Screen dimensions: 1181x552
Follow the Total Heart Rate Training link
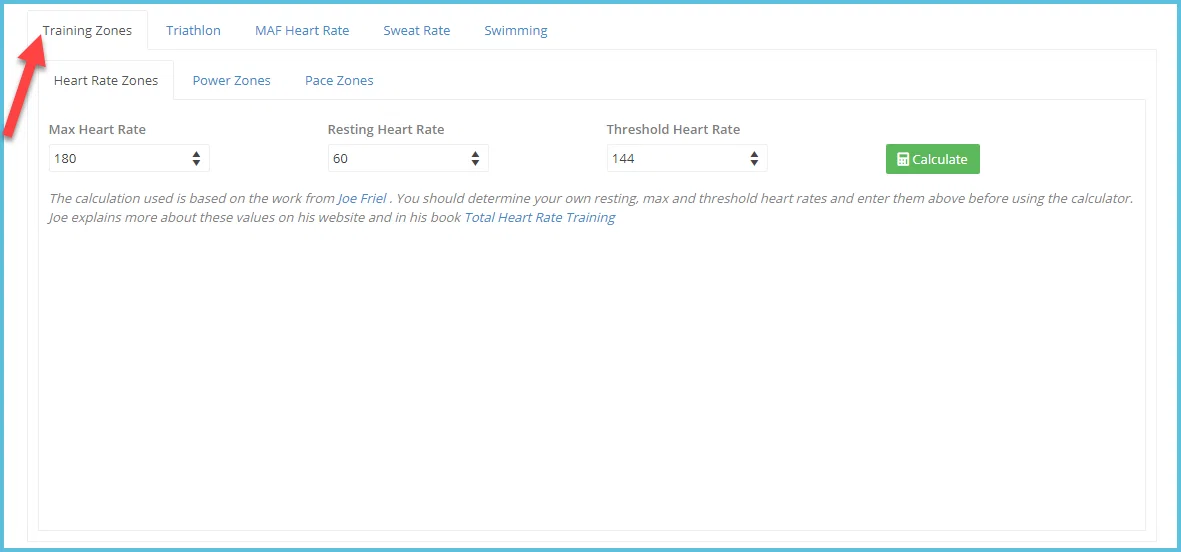pyautogui.click(x=540, y=218)
